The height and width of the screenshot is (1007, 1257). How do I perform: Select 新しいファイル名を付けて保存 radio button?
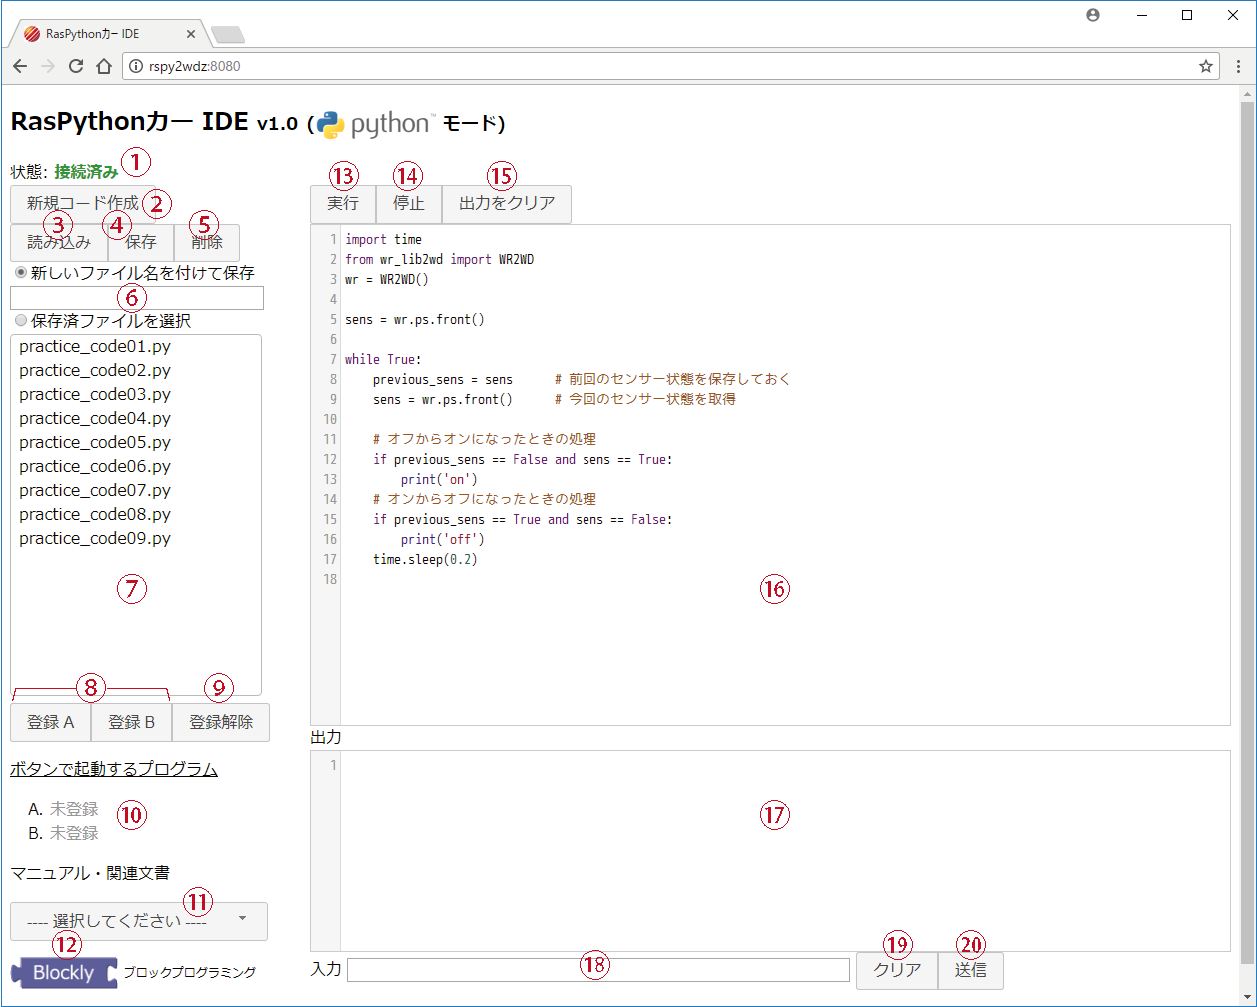(x=20, y=272)
